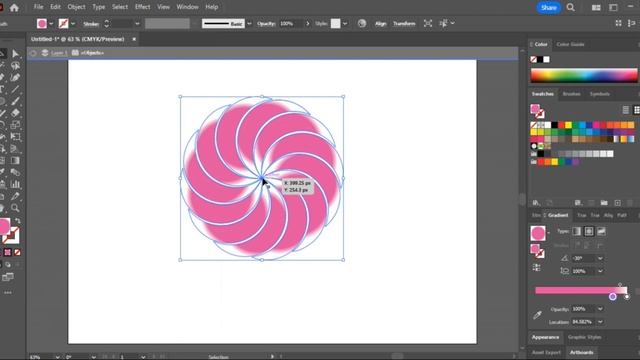Image resolution: width=640 pixels, height=360 pixels.
Task: Open the File menu
Action: pos(38,7)
